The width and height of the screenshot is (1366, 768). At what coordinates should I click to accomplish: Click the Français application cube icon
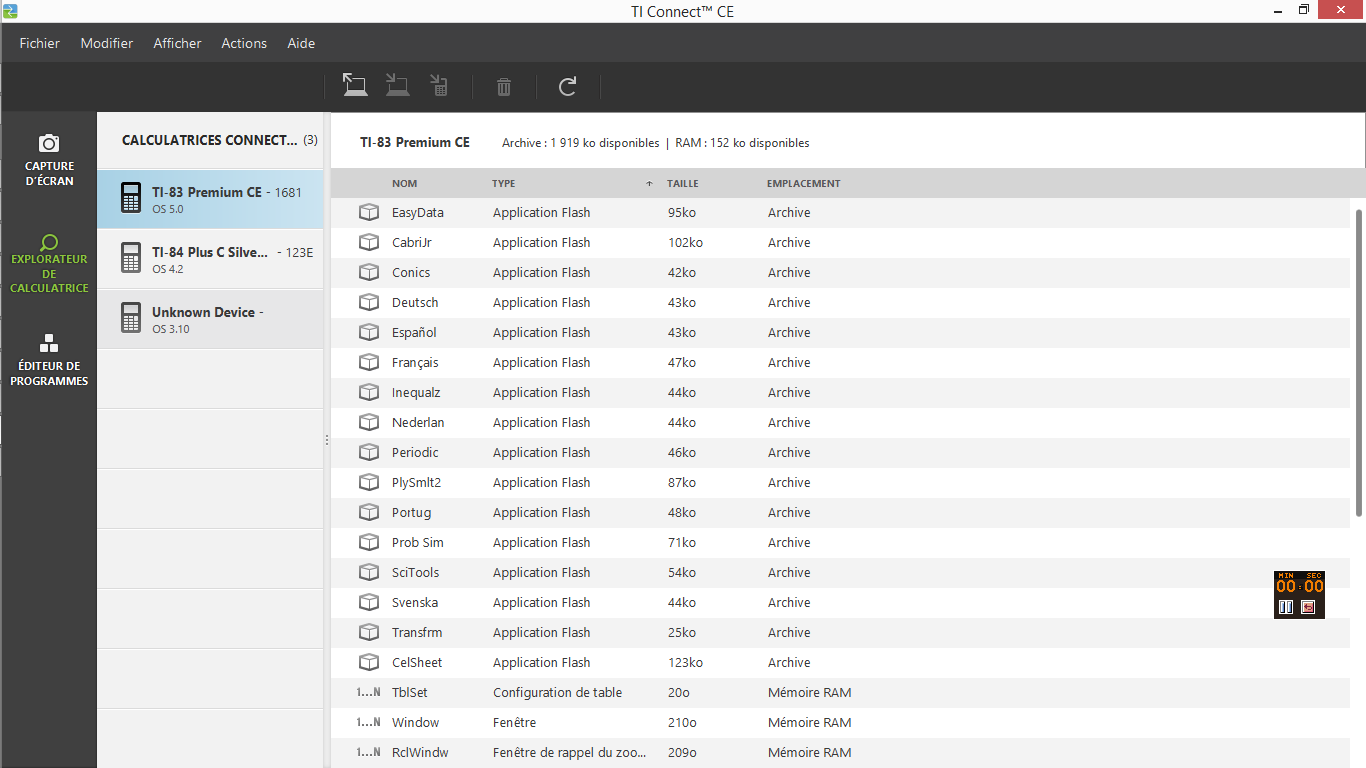369,362
